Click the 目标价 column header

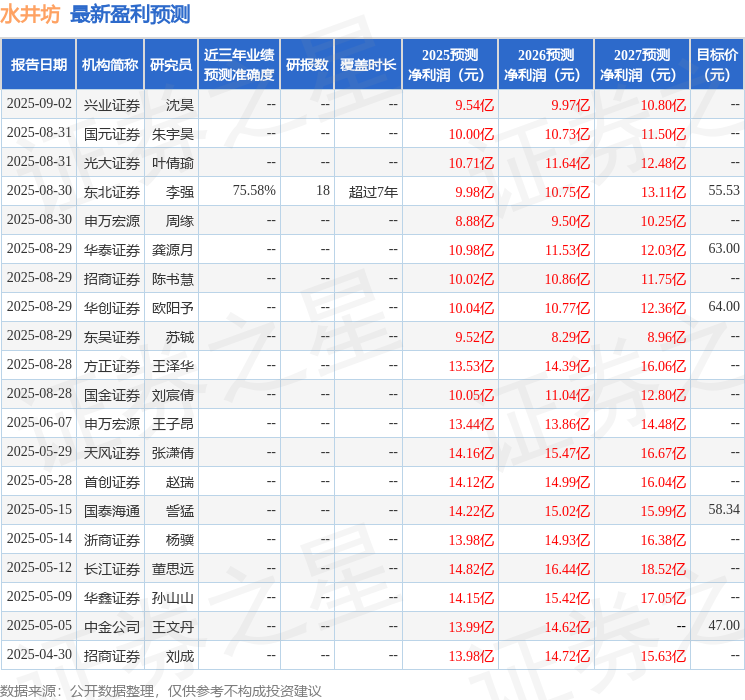click(x=717, y=65)
